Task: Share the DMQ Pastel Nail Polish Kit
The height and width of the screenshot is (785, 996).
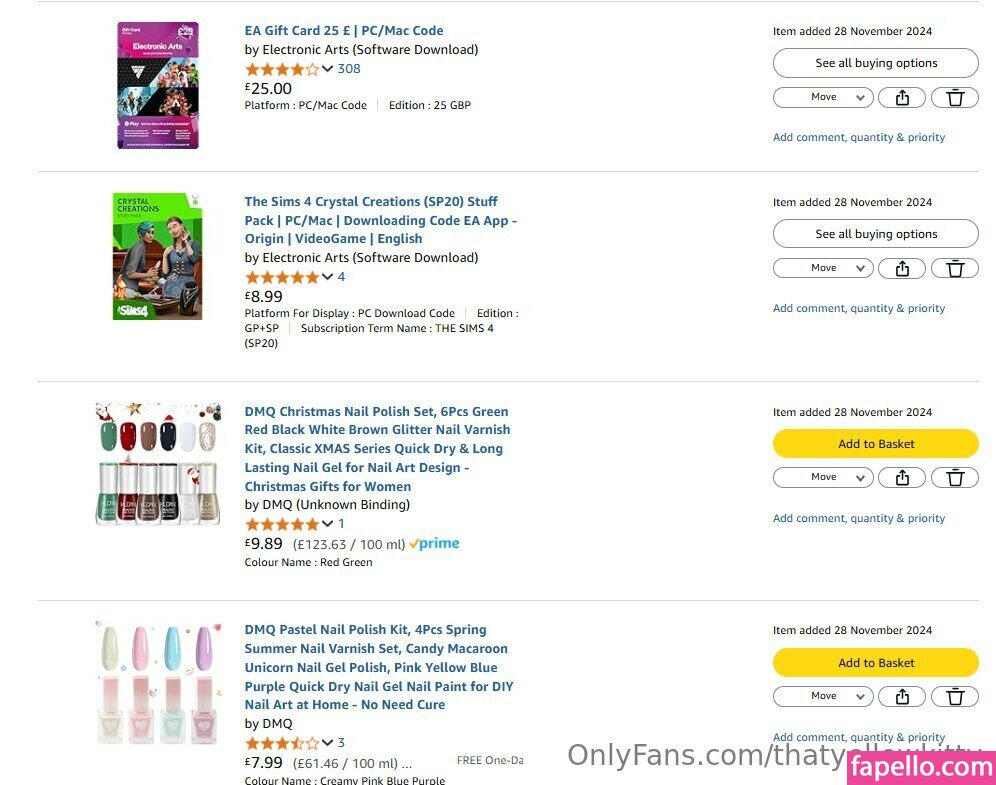Action: pos(902,697)
